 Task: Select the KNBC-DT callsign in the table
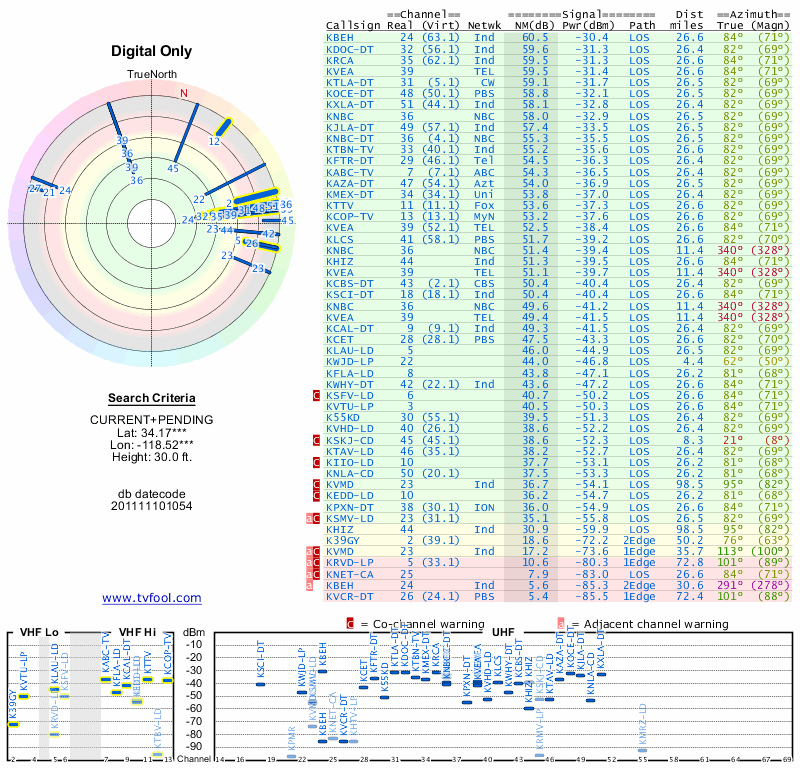click(x=350, y=139)
